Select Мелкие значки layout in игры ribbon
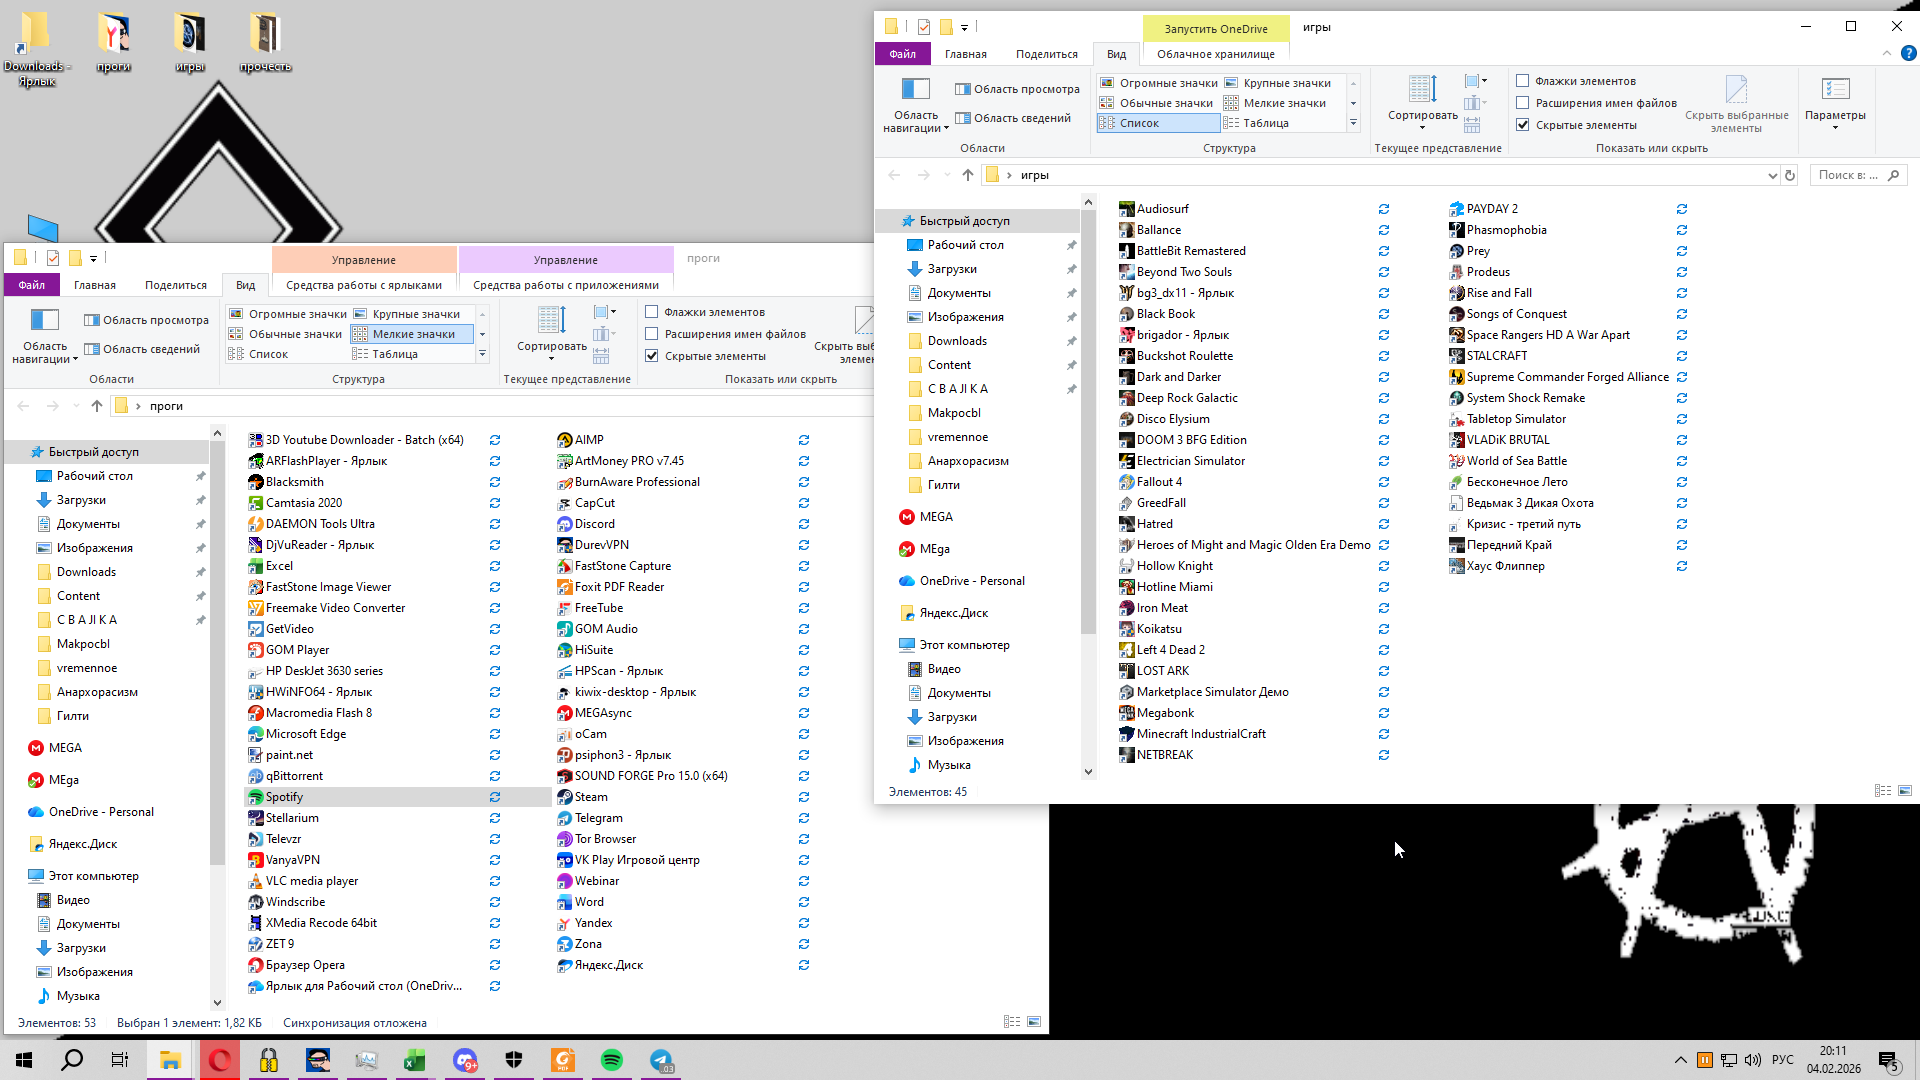The image size is (1920, 1080). tap(1284, 103)
